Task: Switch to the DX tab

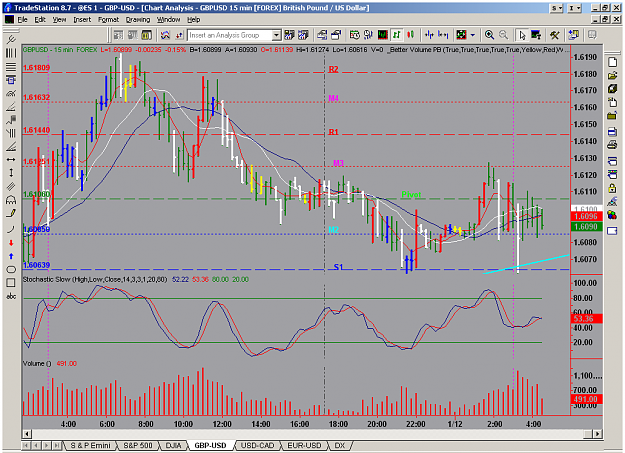Action: (x=340, y=445)
